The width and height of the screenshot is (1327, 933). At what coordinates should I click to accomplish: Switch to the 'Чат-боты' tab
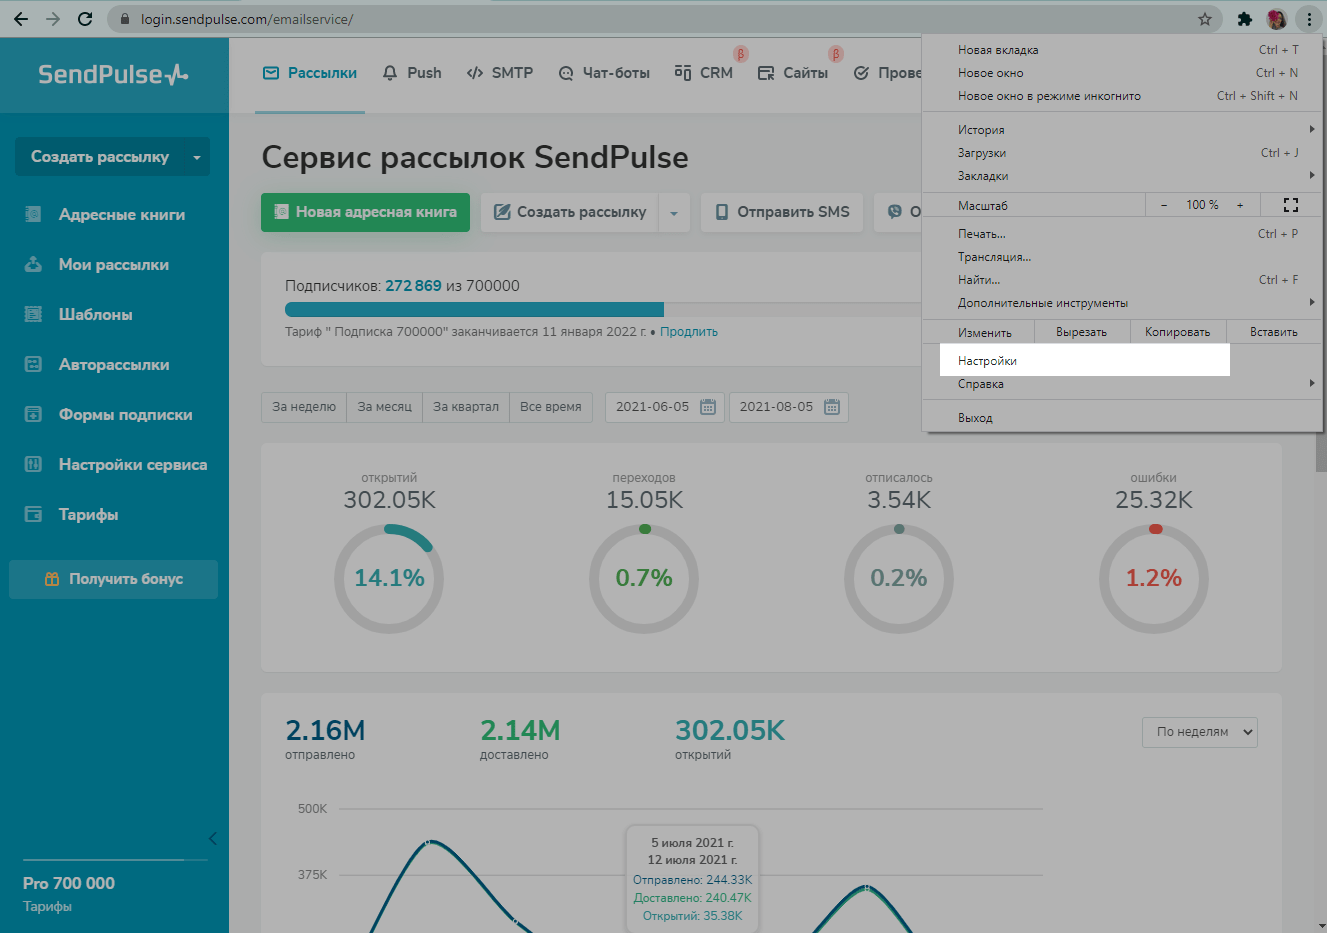coord(605,73)
